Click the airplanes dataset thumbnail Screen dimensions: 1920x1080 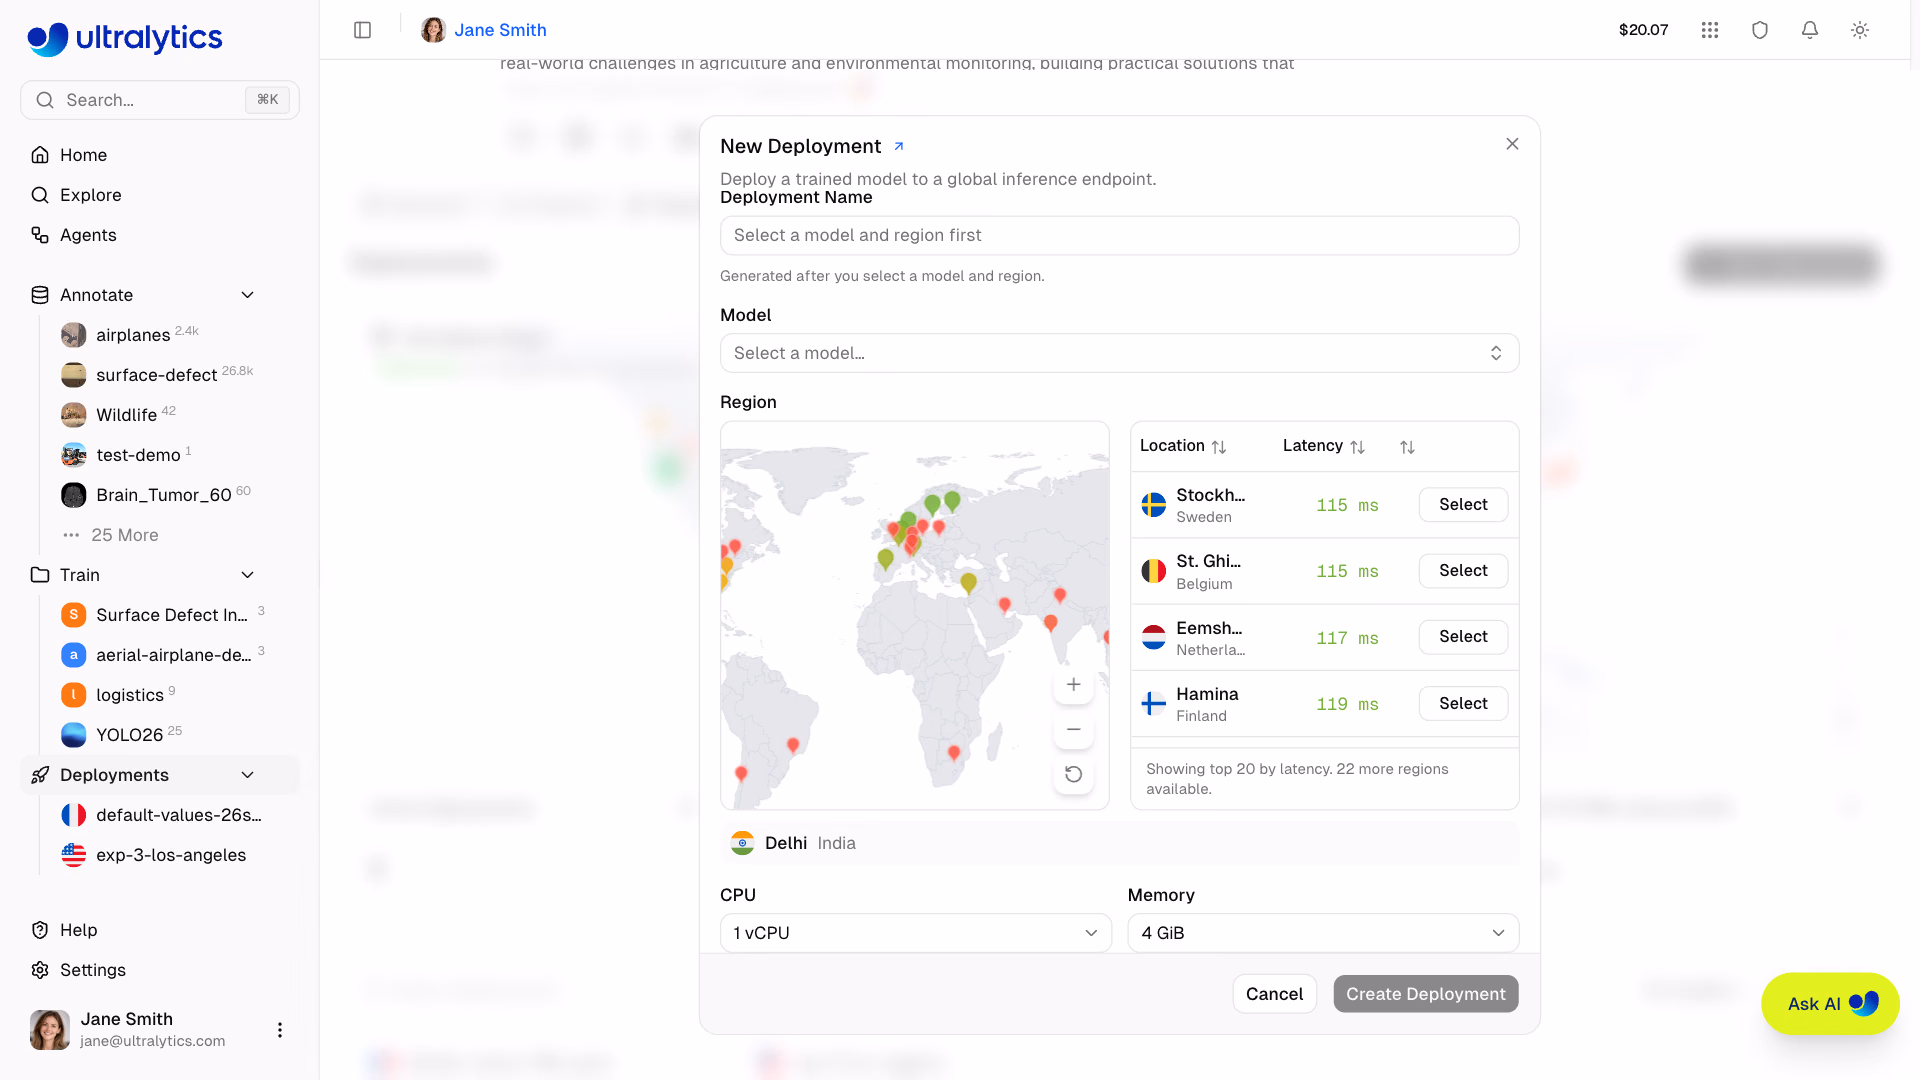(x=74, y=335)
